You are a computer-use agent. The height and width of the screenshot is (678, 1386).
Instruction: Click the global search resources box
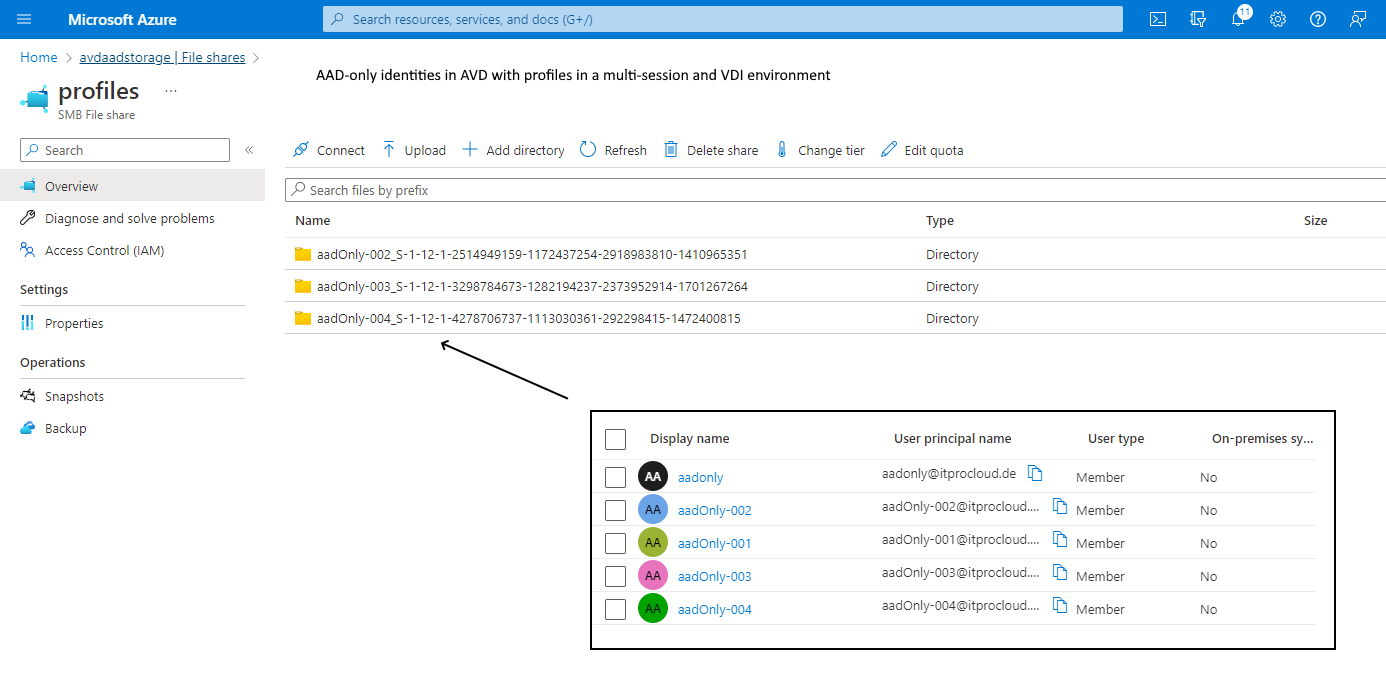coord(722,19)
